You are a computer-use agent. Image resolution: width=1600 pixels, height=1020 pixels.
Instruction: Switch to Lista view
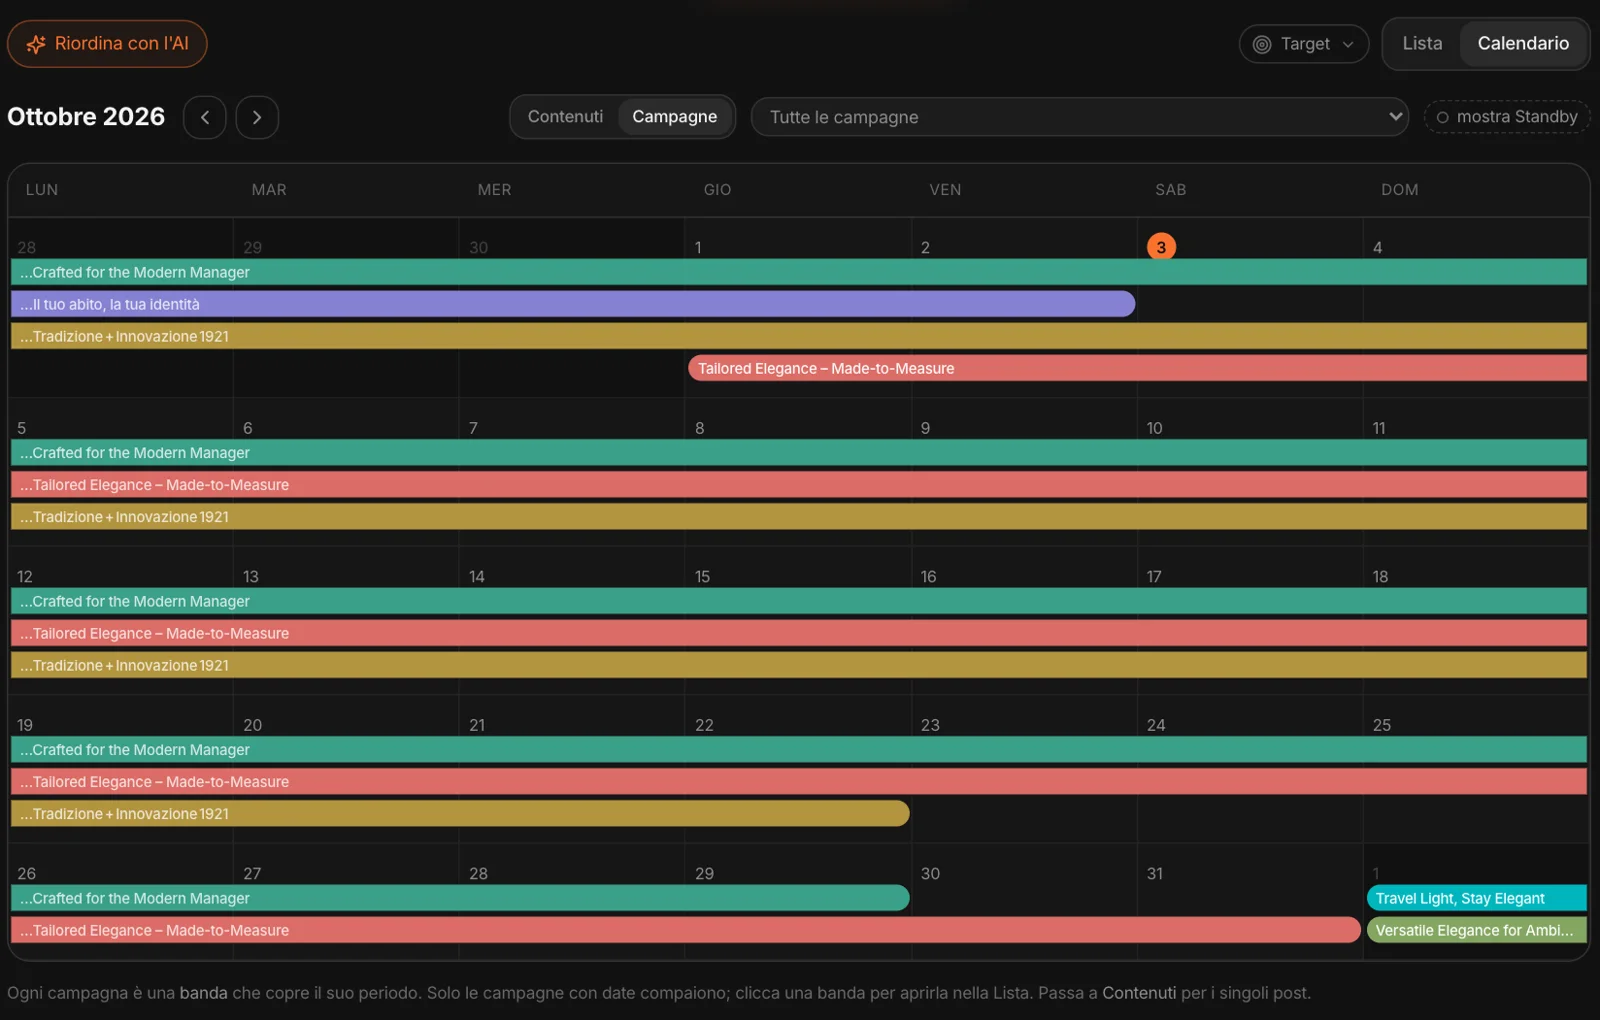[x=1422, y=43]
